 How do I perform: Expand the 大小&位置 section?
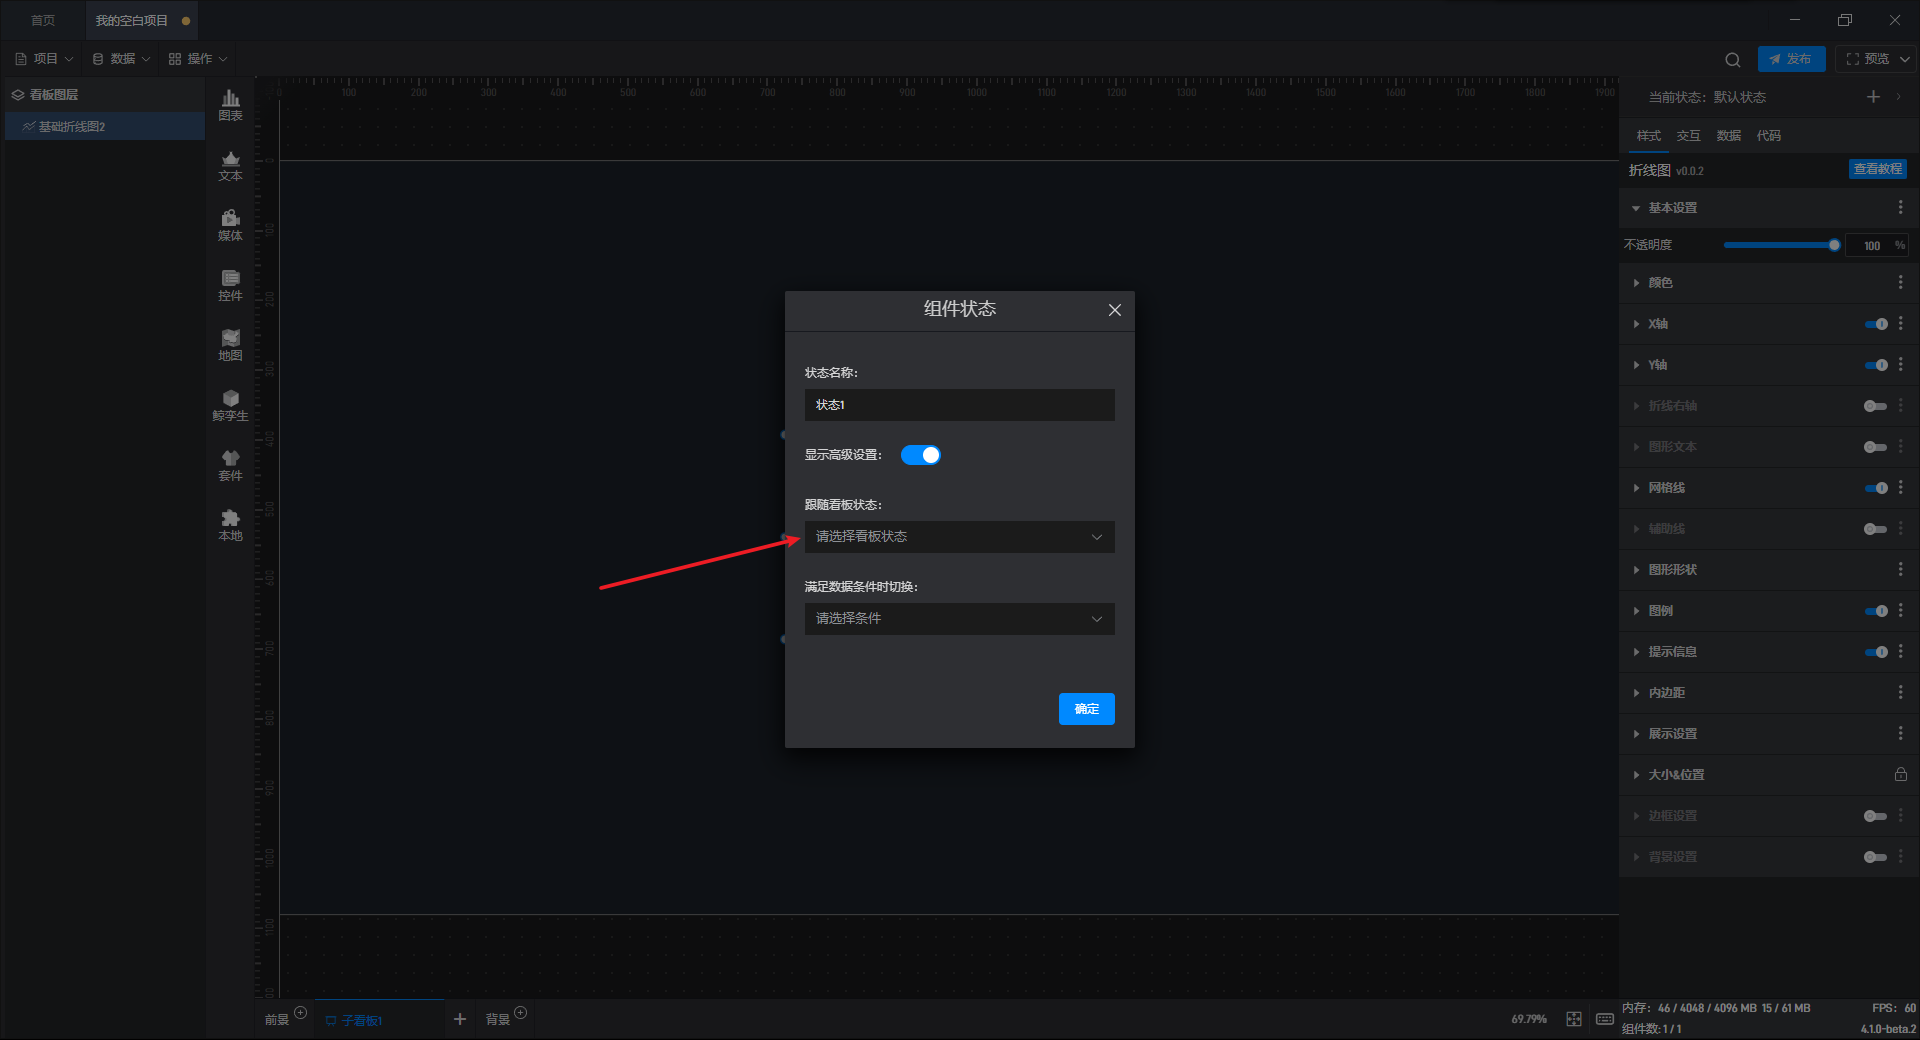point(1636,775)
